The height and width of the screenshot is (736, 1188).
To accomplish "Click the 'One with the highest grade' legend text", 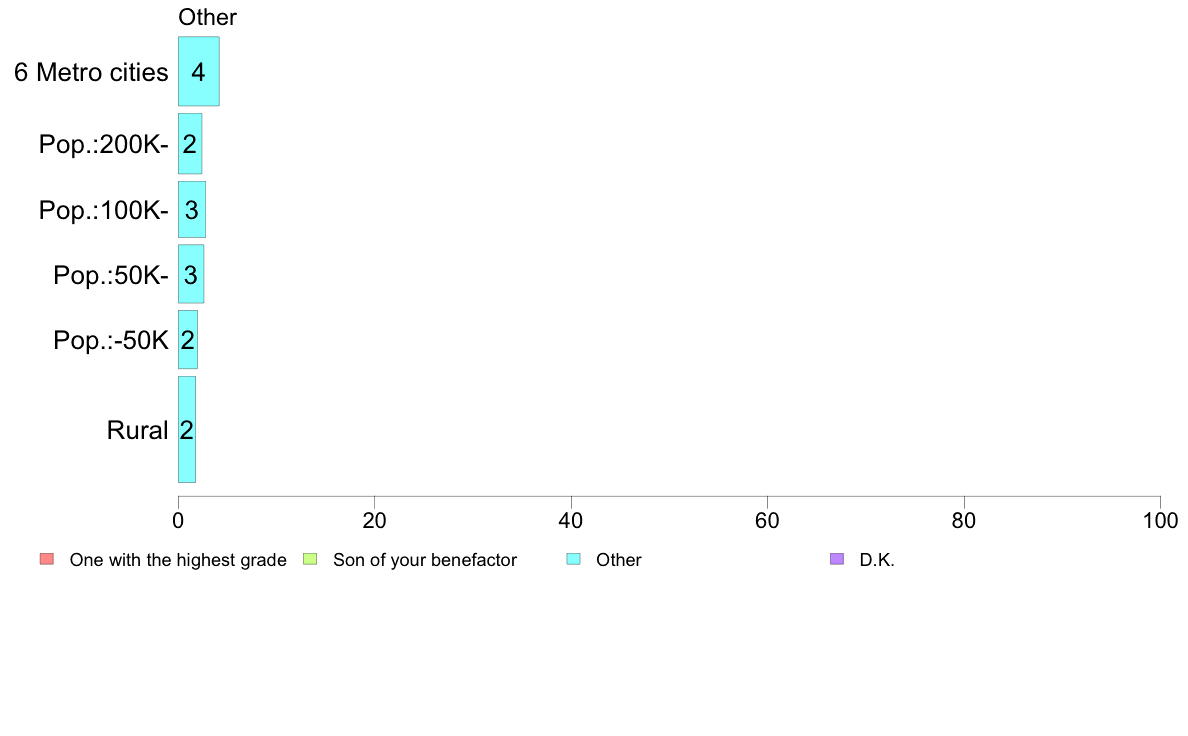I will point(178,560).
